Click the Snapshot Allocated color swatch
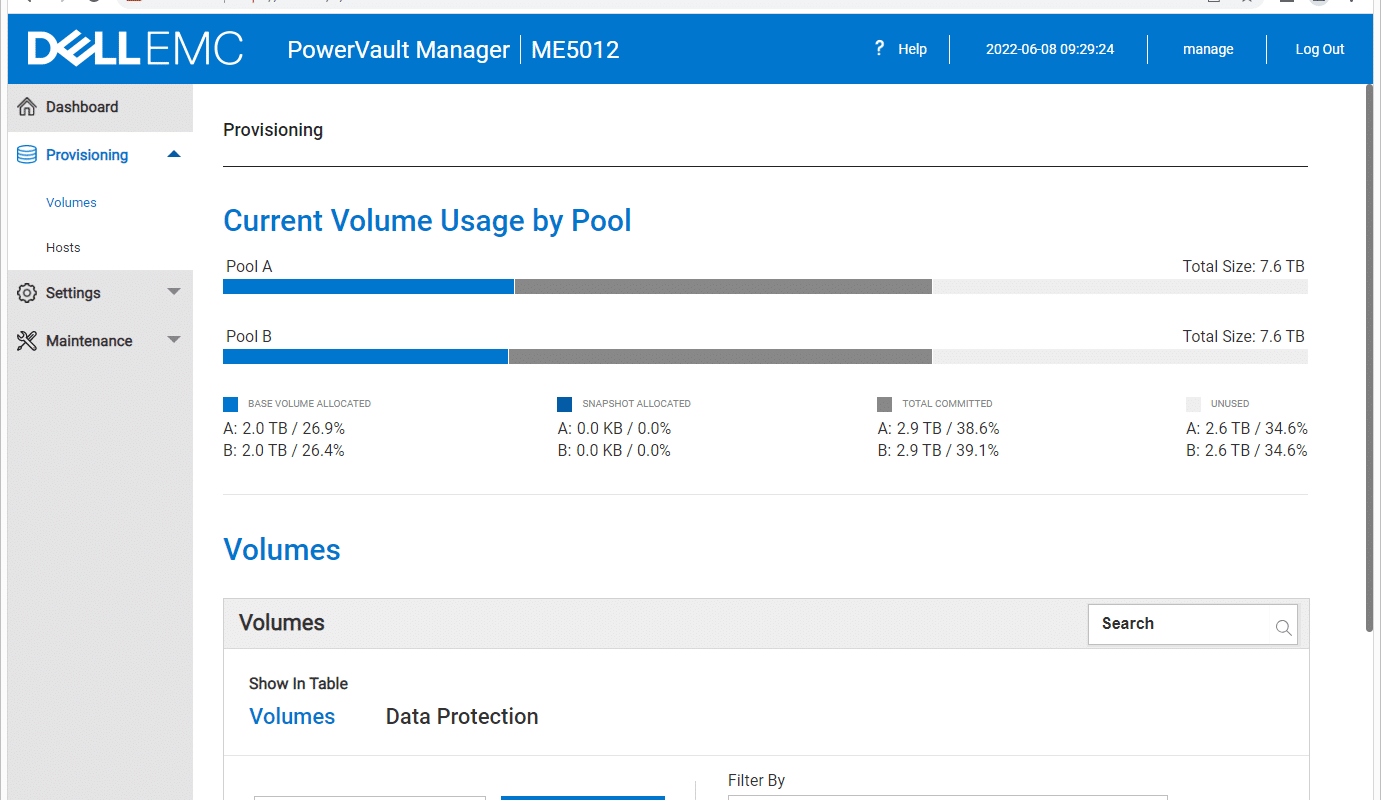 [x=565, y=404]
